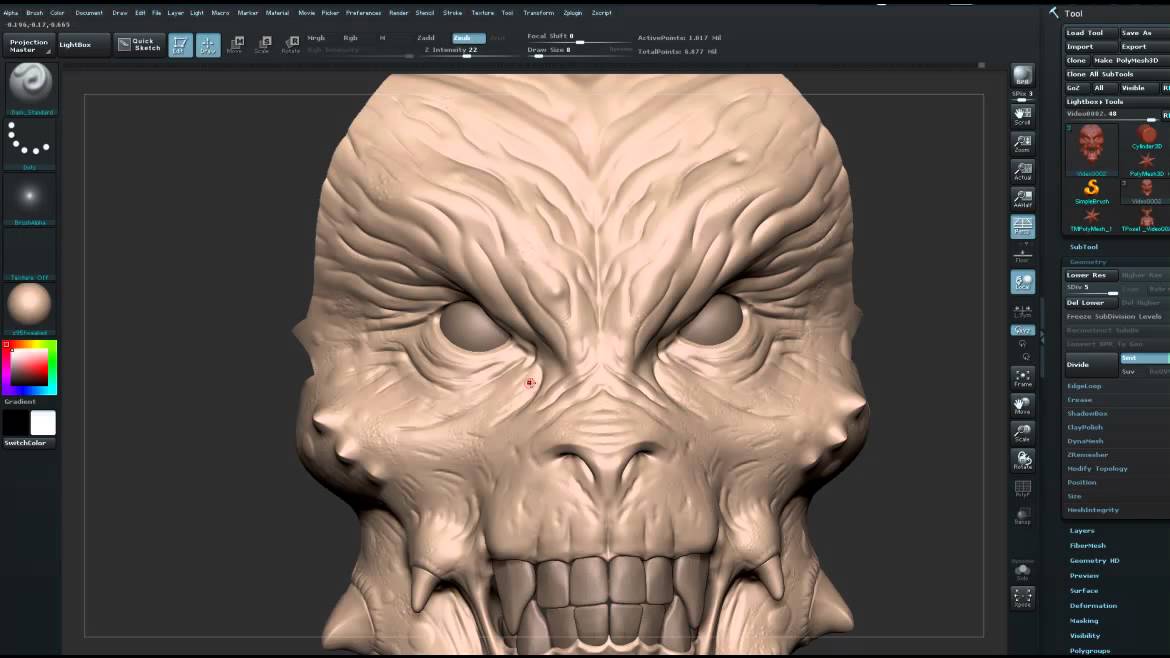Click the AAHalf view icon

coord(1022,198)
